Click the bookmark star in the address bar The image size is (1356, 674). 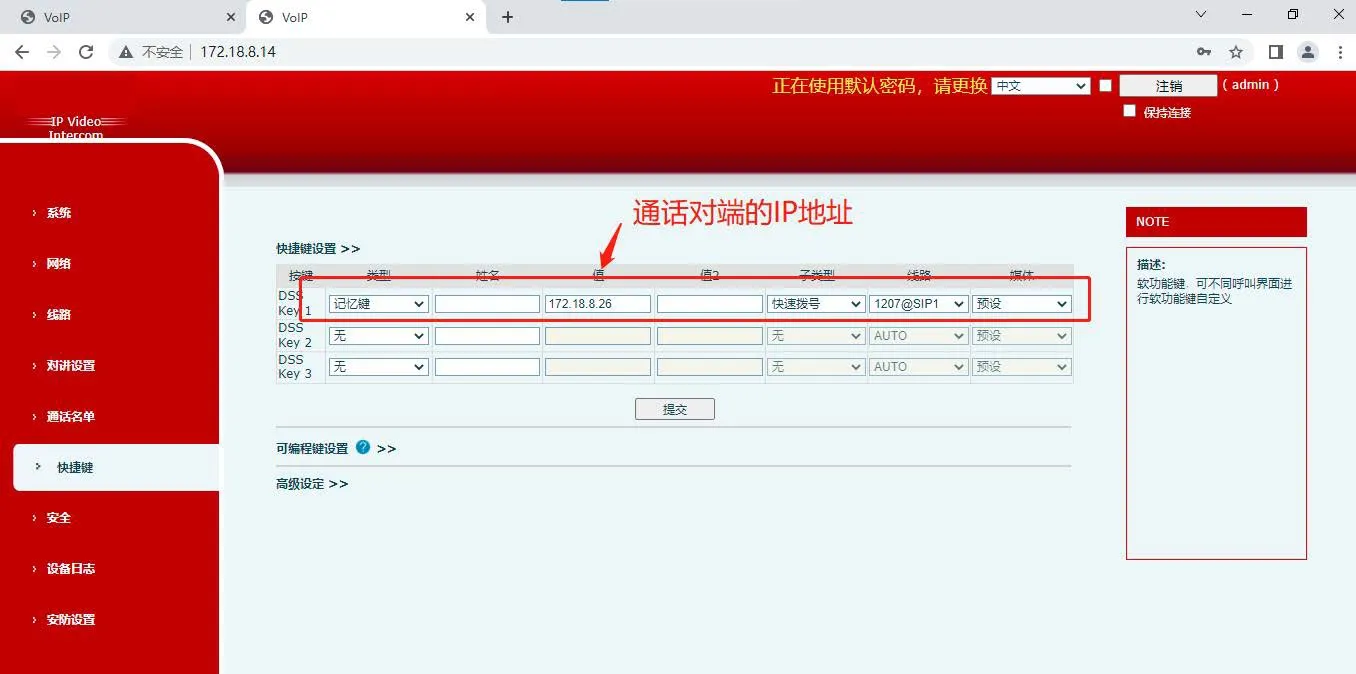1235,50
